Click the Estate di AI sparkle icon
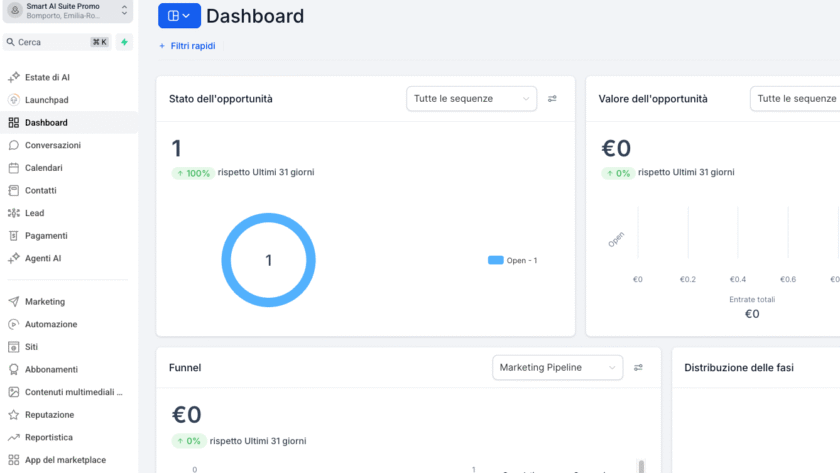This screenshot has width=840, height=473. point(14,77)
